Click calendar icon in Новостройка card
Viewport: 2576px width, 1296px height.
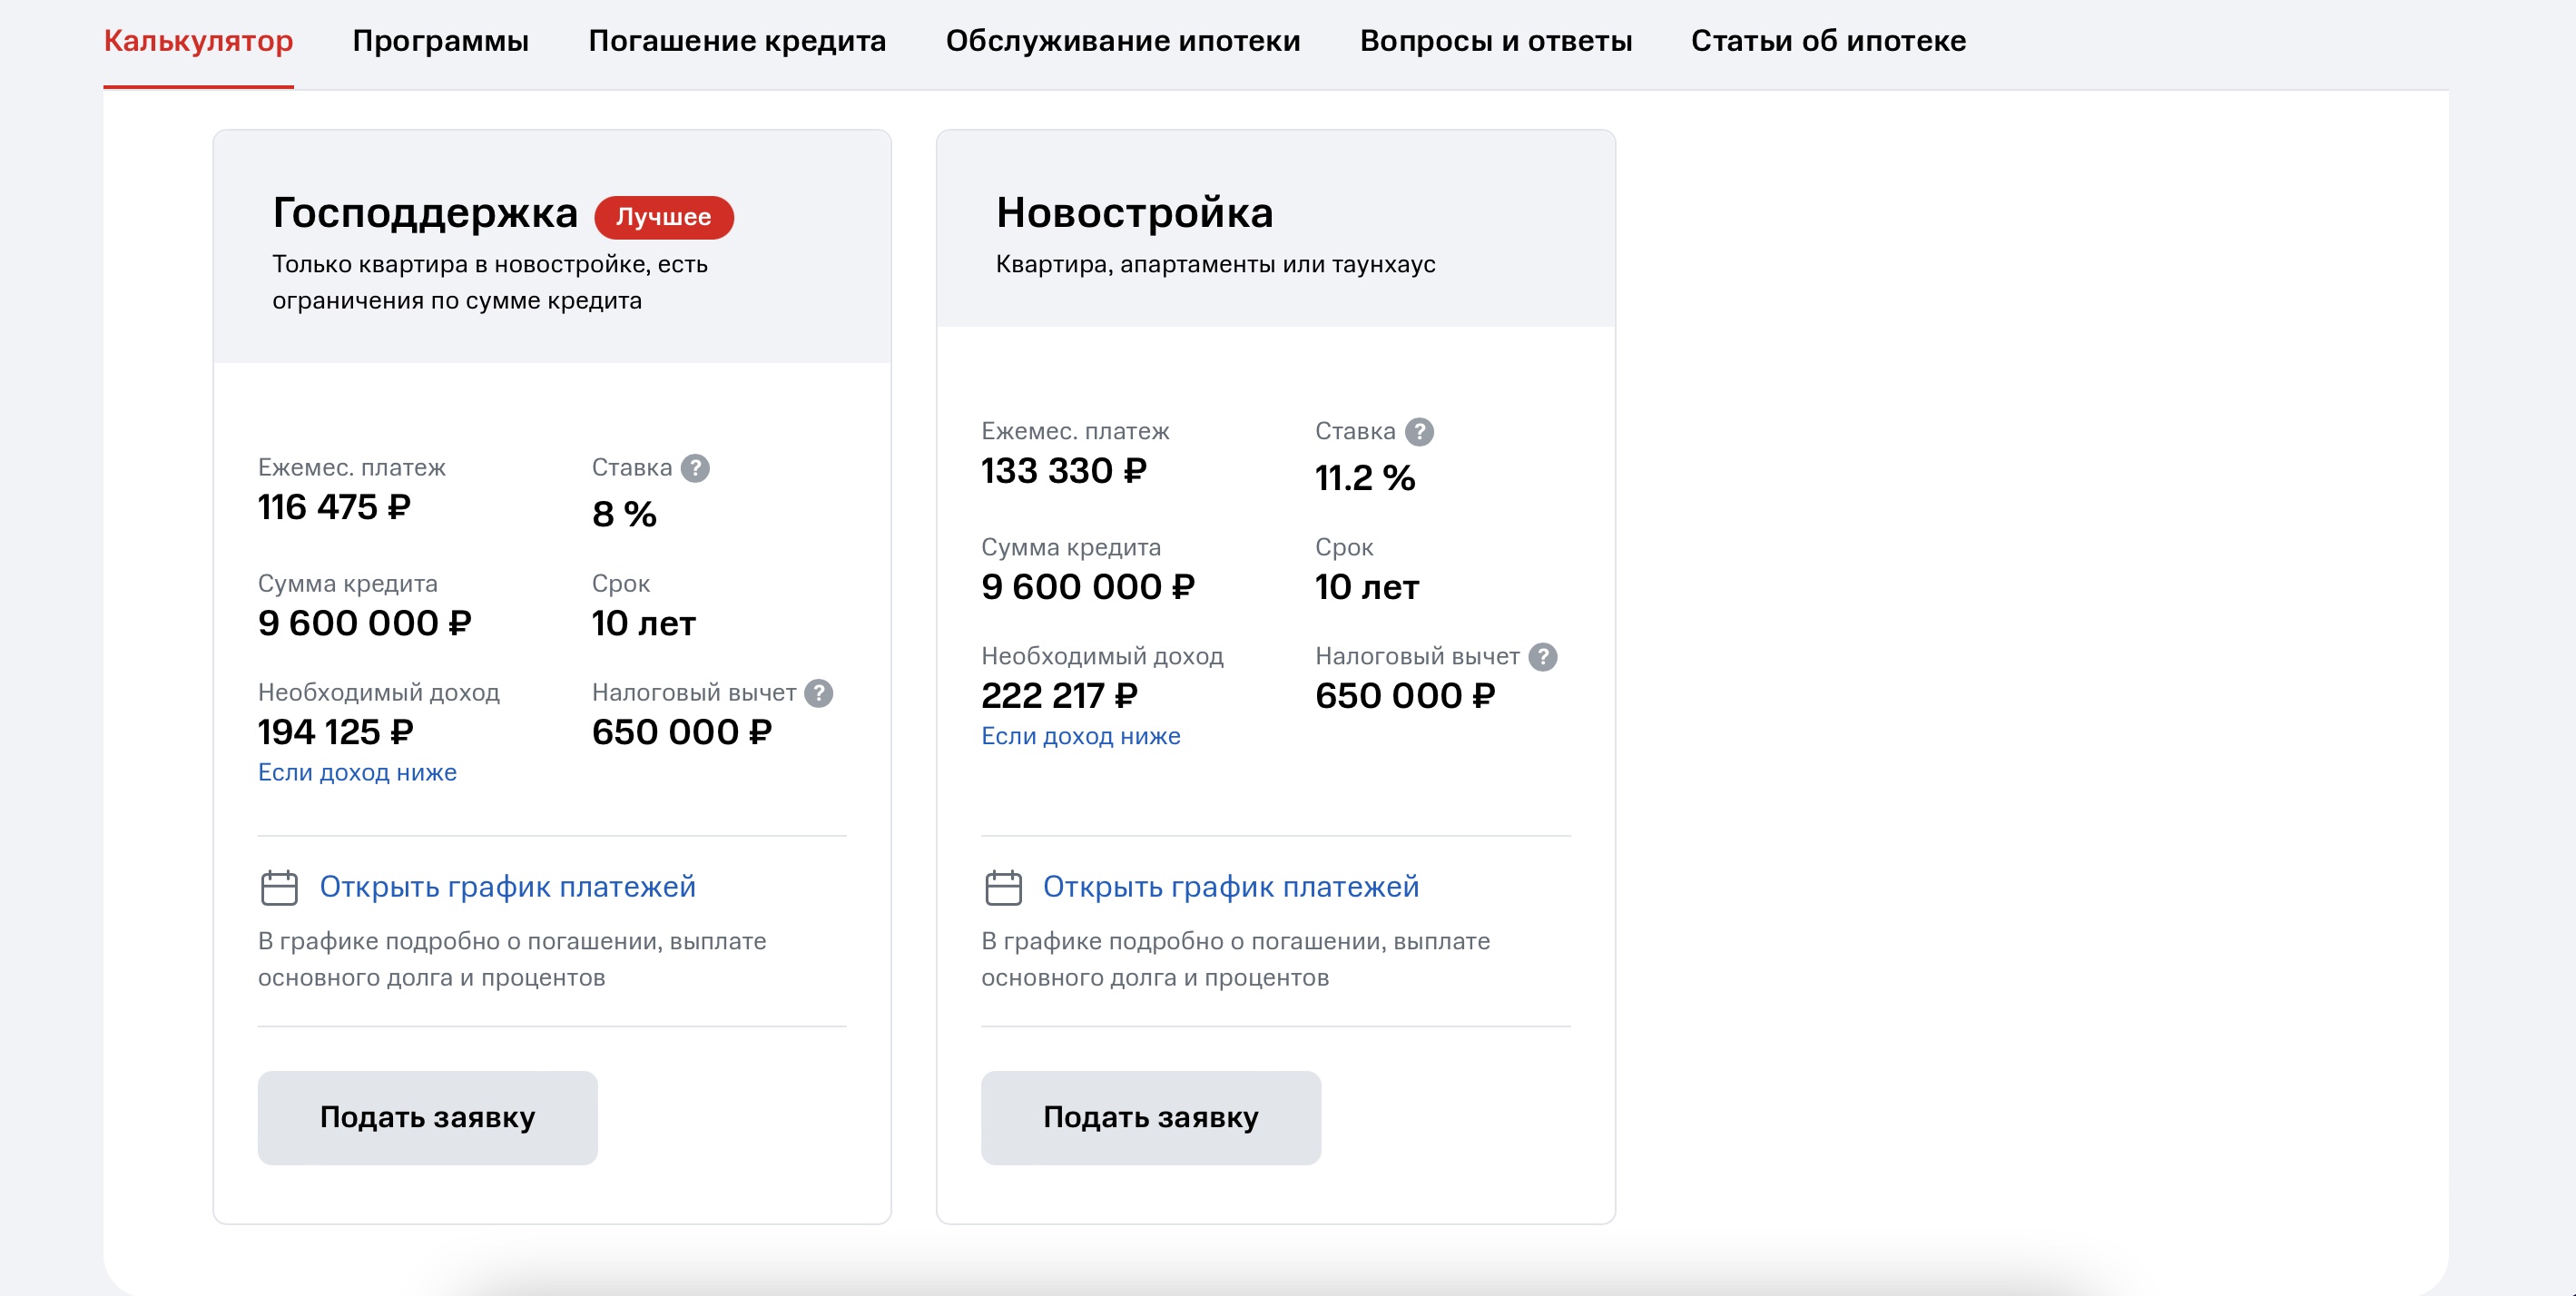1003,887
